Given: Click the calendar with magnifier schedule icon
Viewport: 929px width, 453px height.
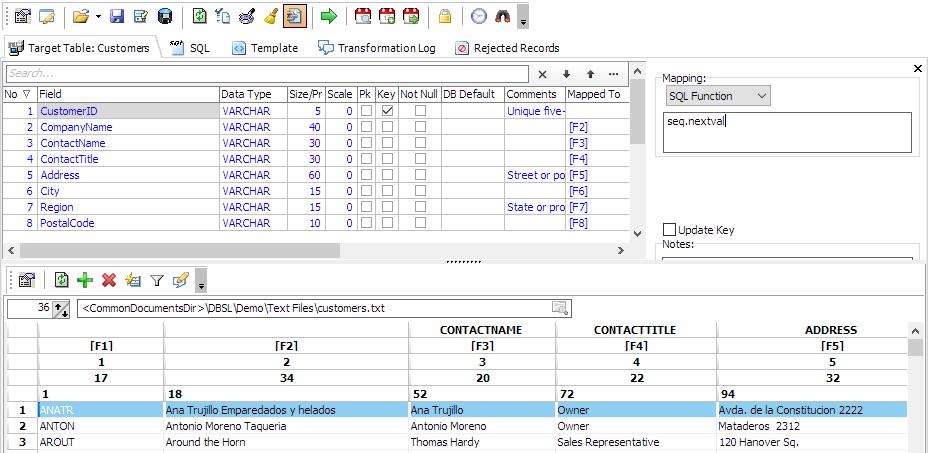Looking at the screenshot, I should click(363, 17).
